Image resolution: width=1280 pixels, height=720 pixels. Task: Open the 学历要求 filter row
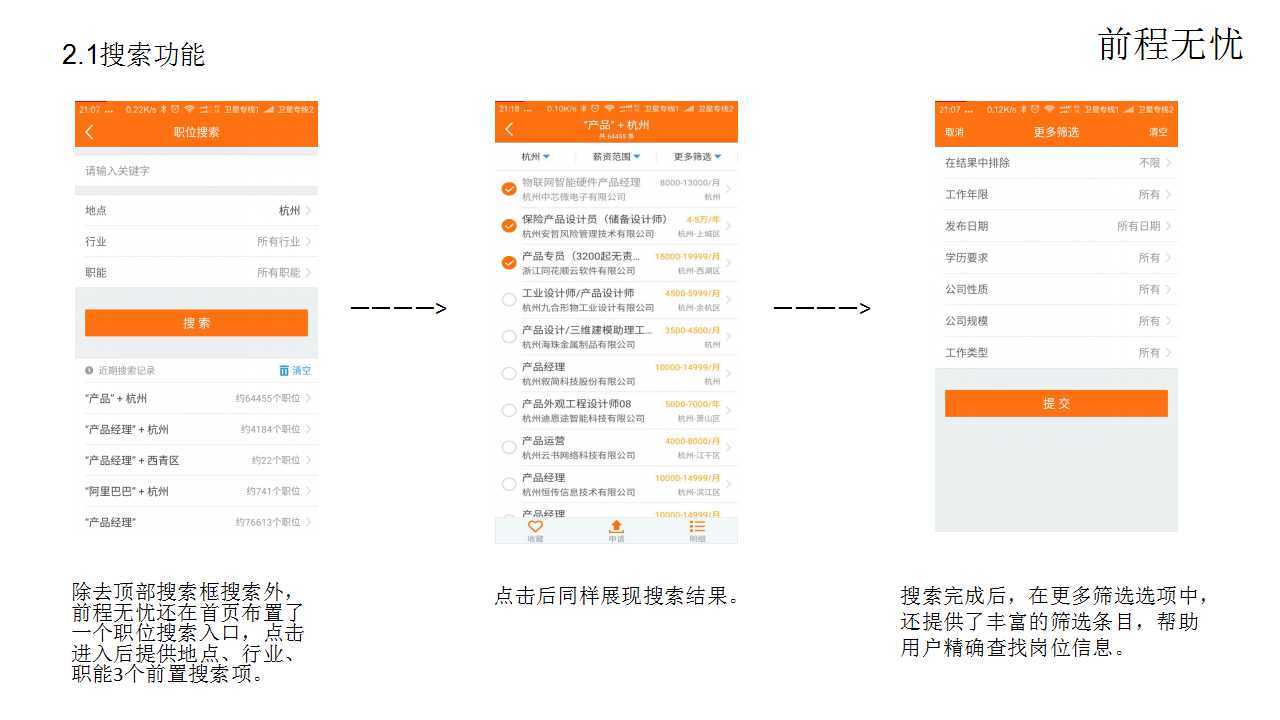[1056, 258]
